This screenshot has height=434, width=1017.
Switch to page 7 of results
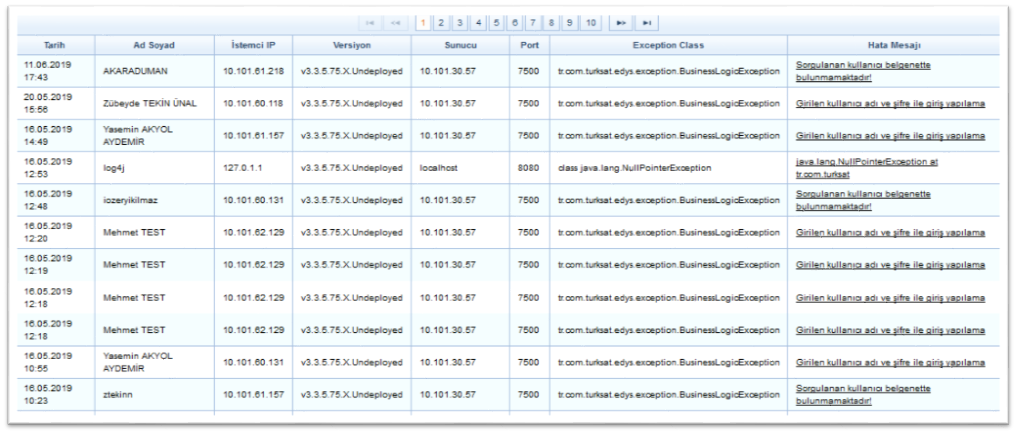533,22
